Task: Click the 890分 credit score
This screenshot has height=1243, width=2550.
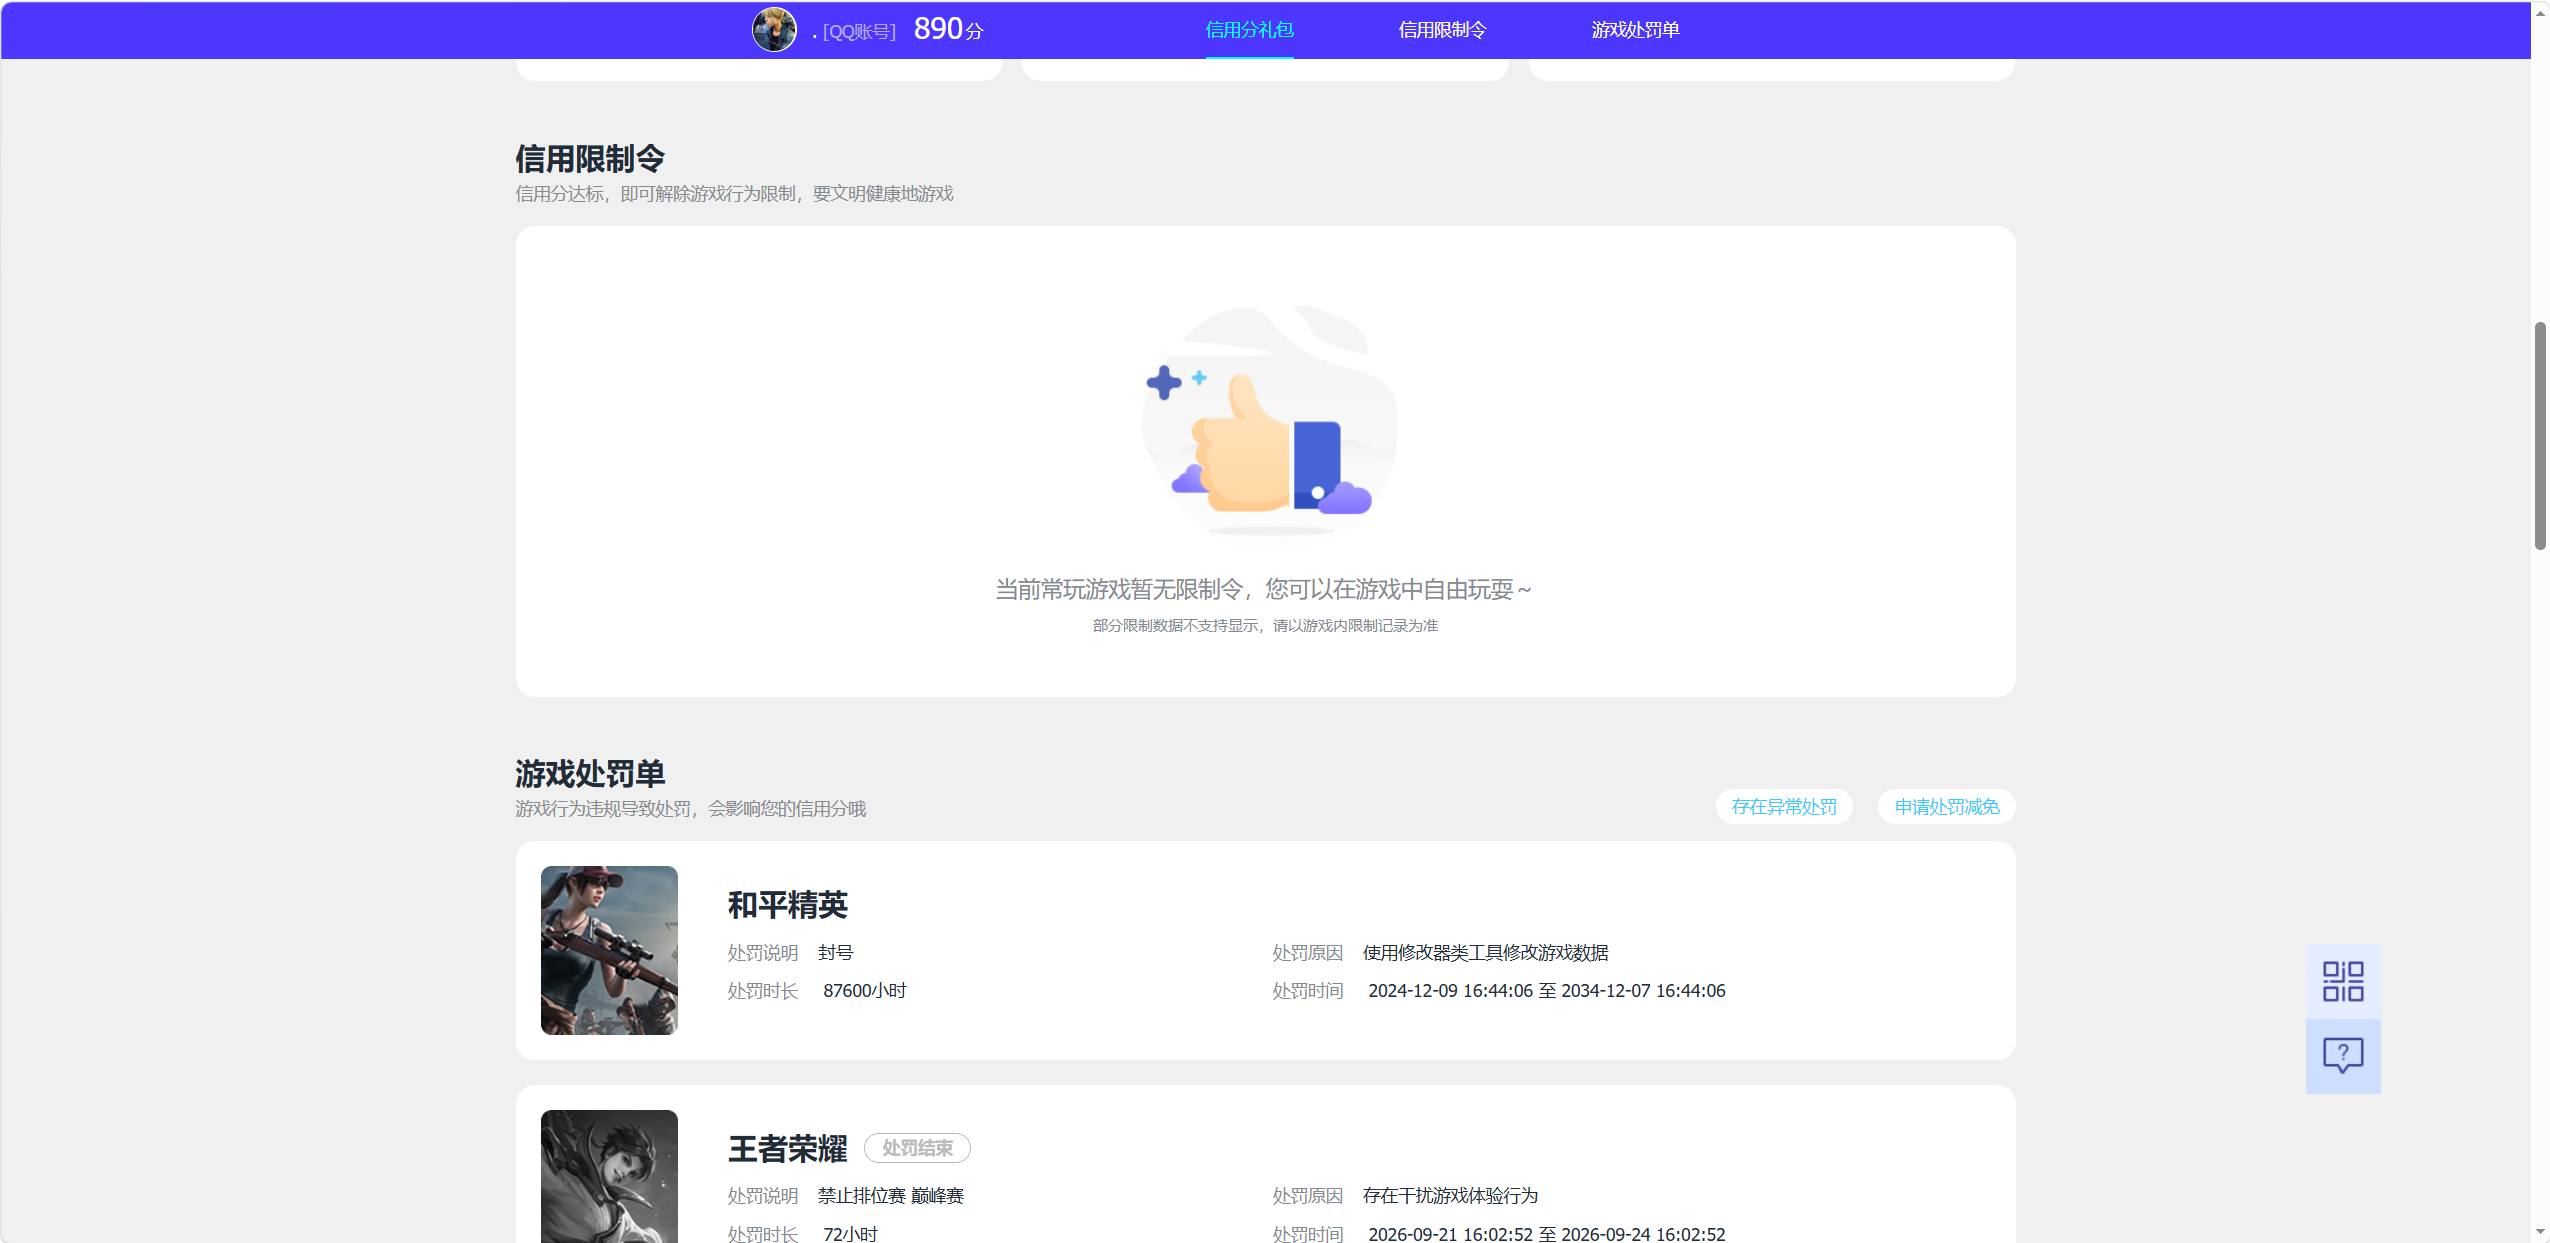Action: click(x=948, y=29)
